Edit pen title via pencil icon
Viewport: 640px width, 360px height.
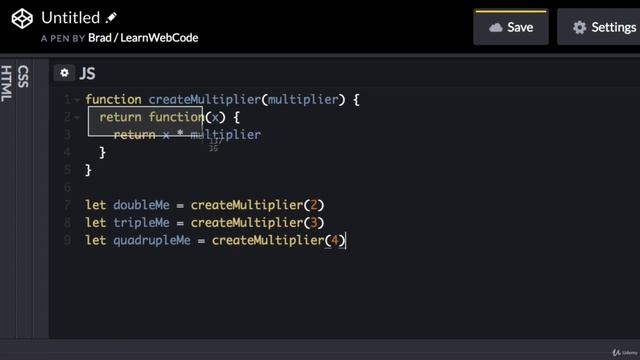pos(111,18)
